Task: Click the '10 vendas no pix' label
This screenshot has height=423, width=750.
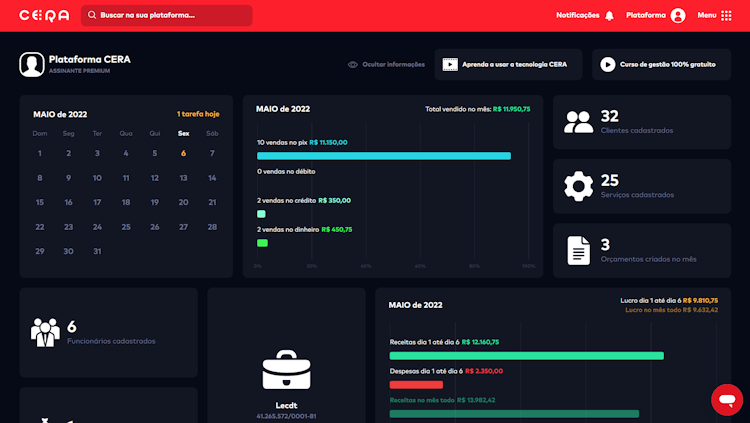Action: (x=282, y=143)
